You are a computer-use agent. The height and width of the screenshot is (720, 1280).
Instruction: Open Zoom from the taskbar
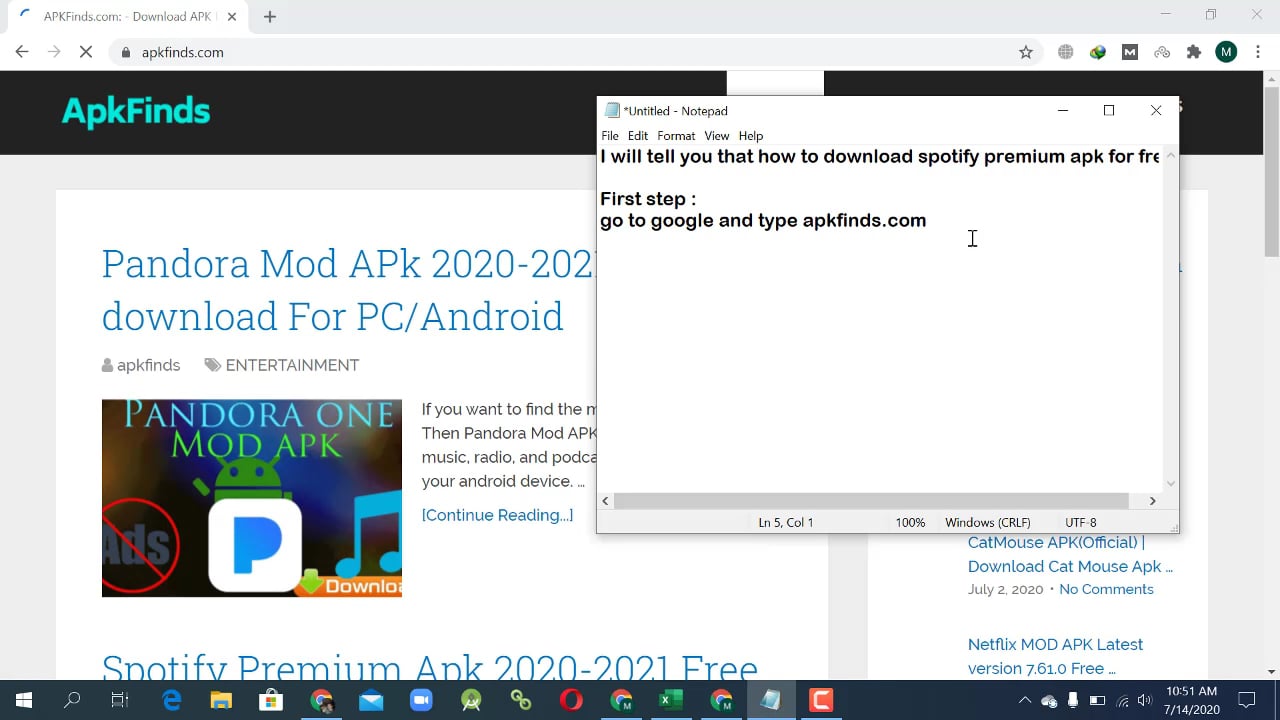[421, 700]
